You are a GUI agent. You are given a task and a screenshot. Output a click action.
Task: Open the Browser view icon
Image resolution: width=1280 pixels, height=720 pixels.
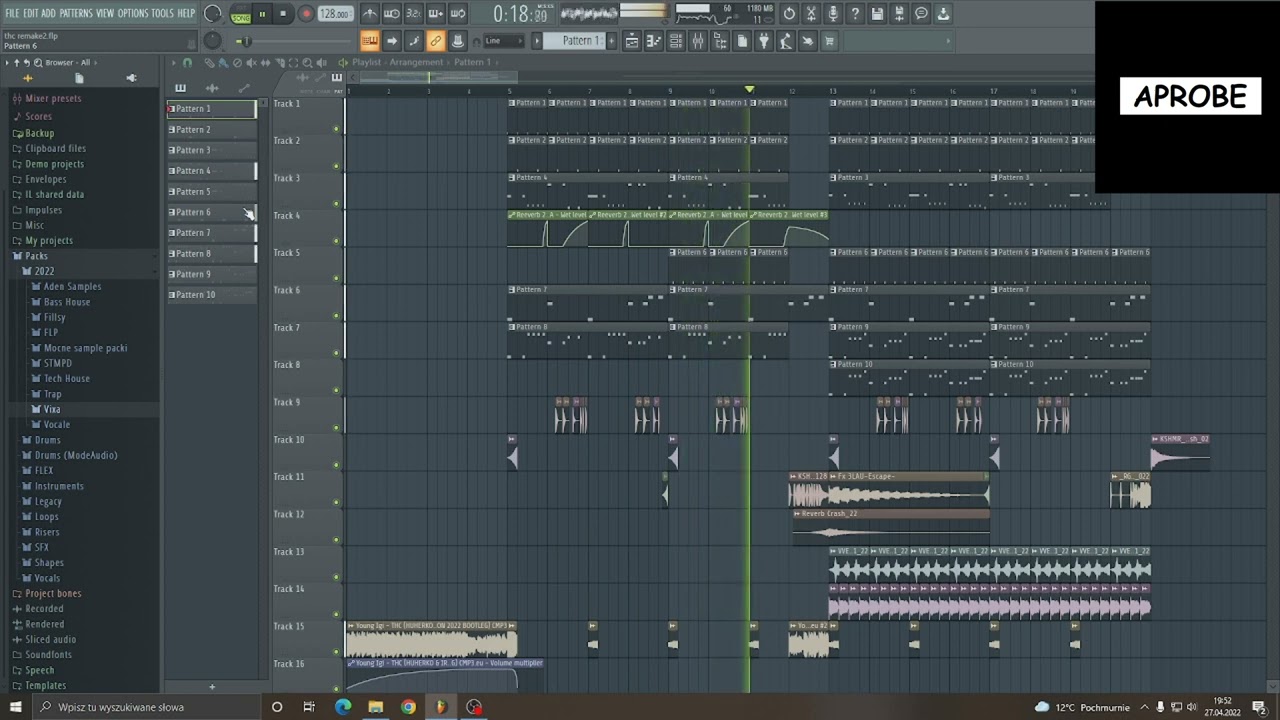click(720, 41)
